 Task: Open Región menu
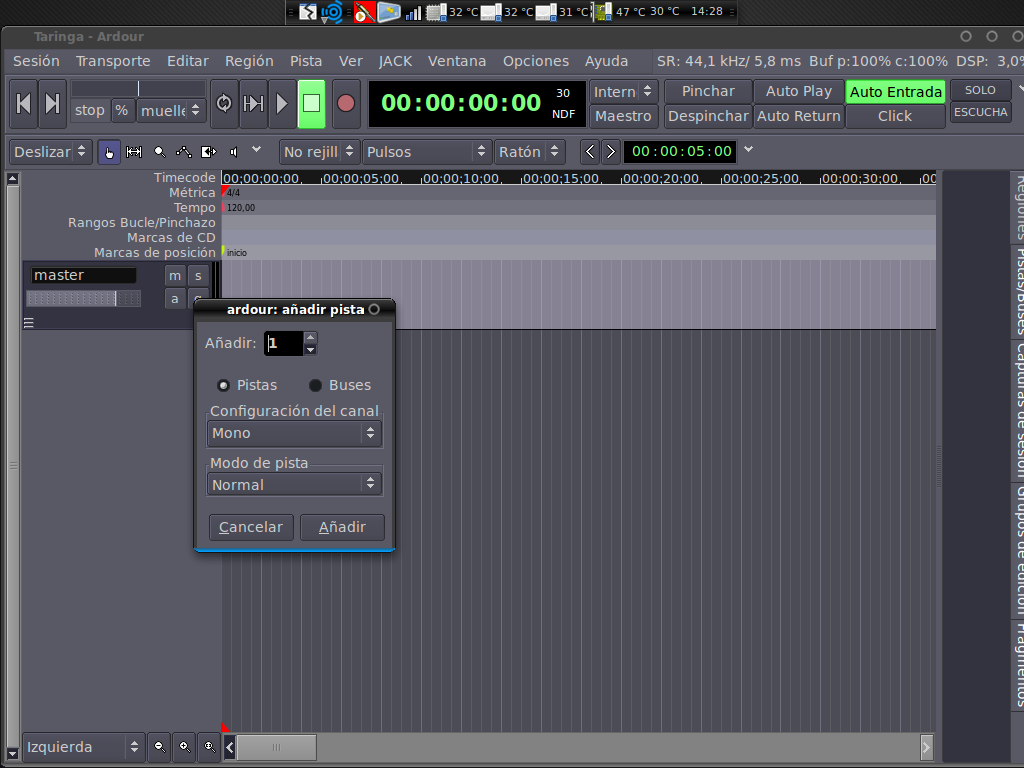249,61
